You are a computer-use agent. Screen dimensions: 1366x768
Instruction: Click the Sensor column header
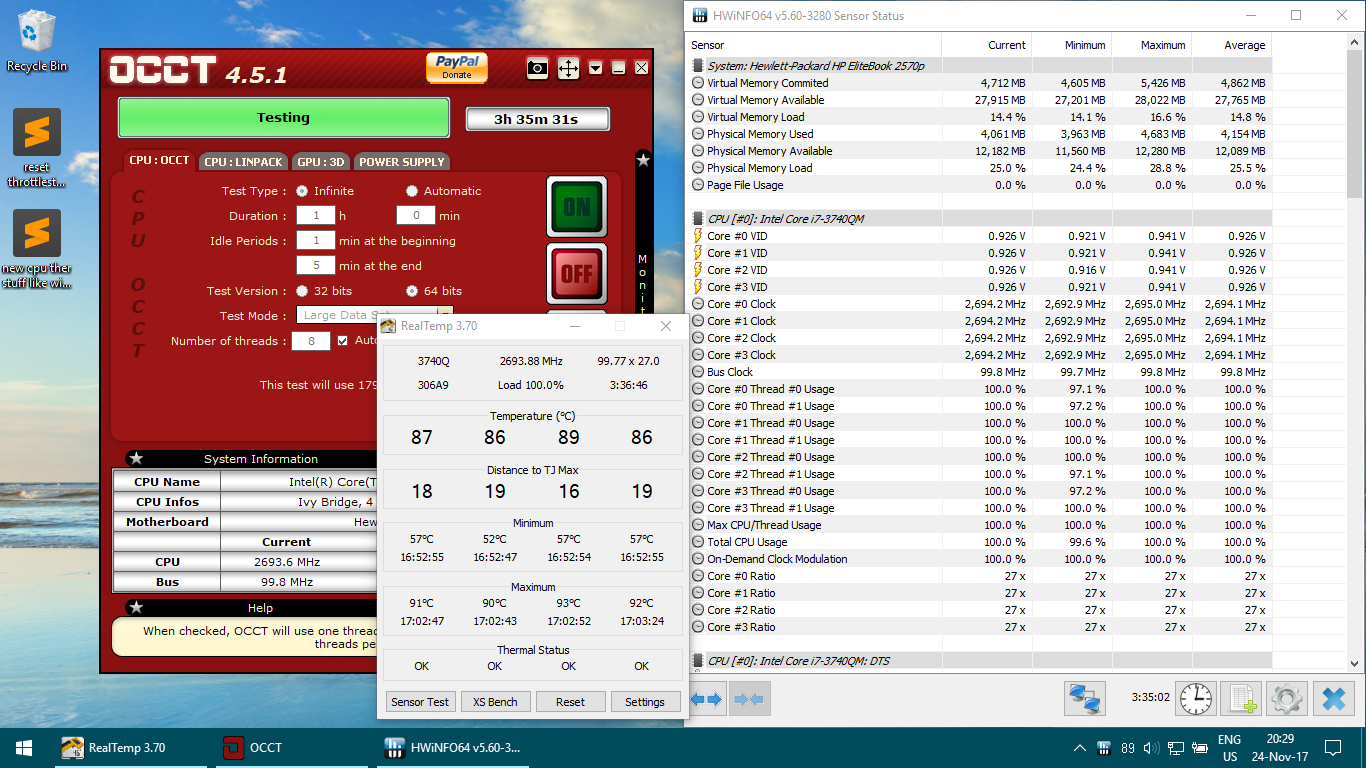pyautogui.click(x=814, y=45)
